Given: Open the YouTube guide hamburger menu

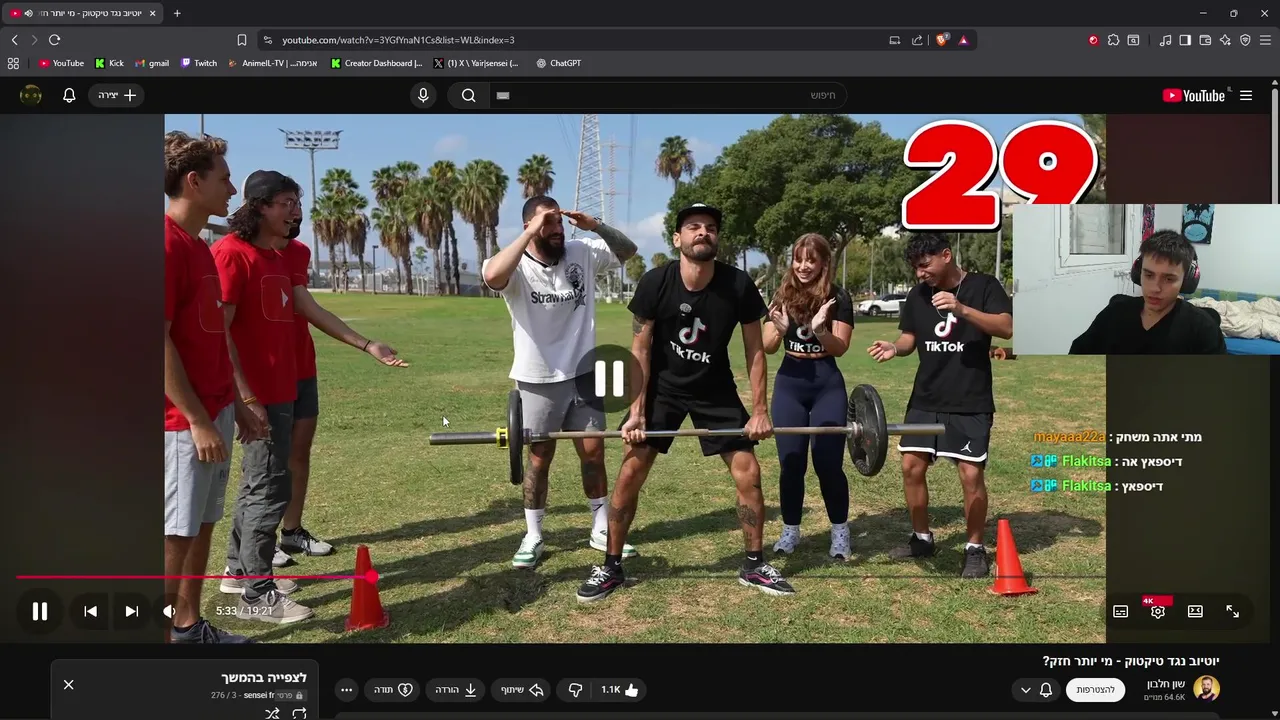Looking at the screenshot, I should 1246,96.
